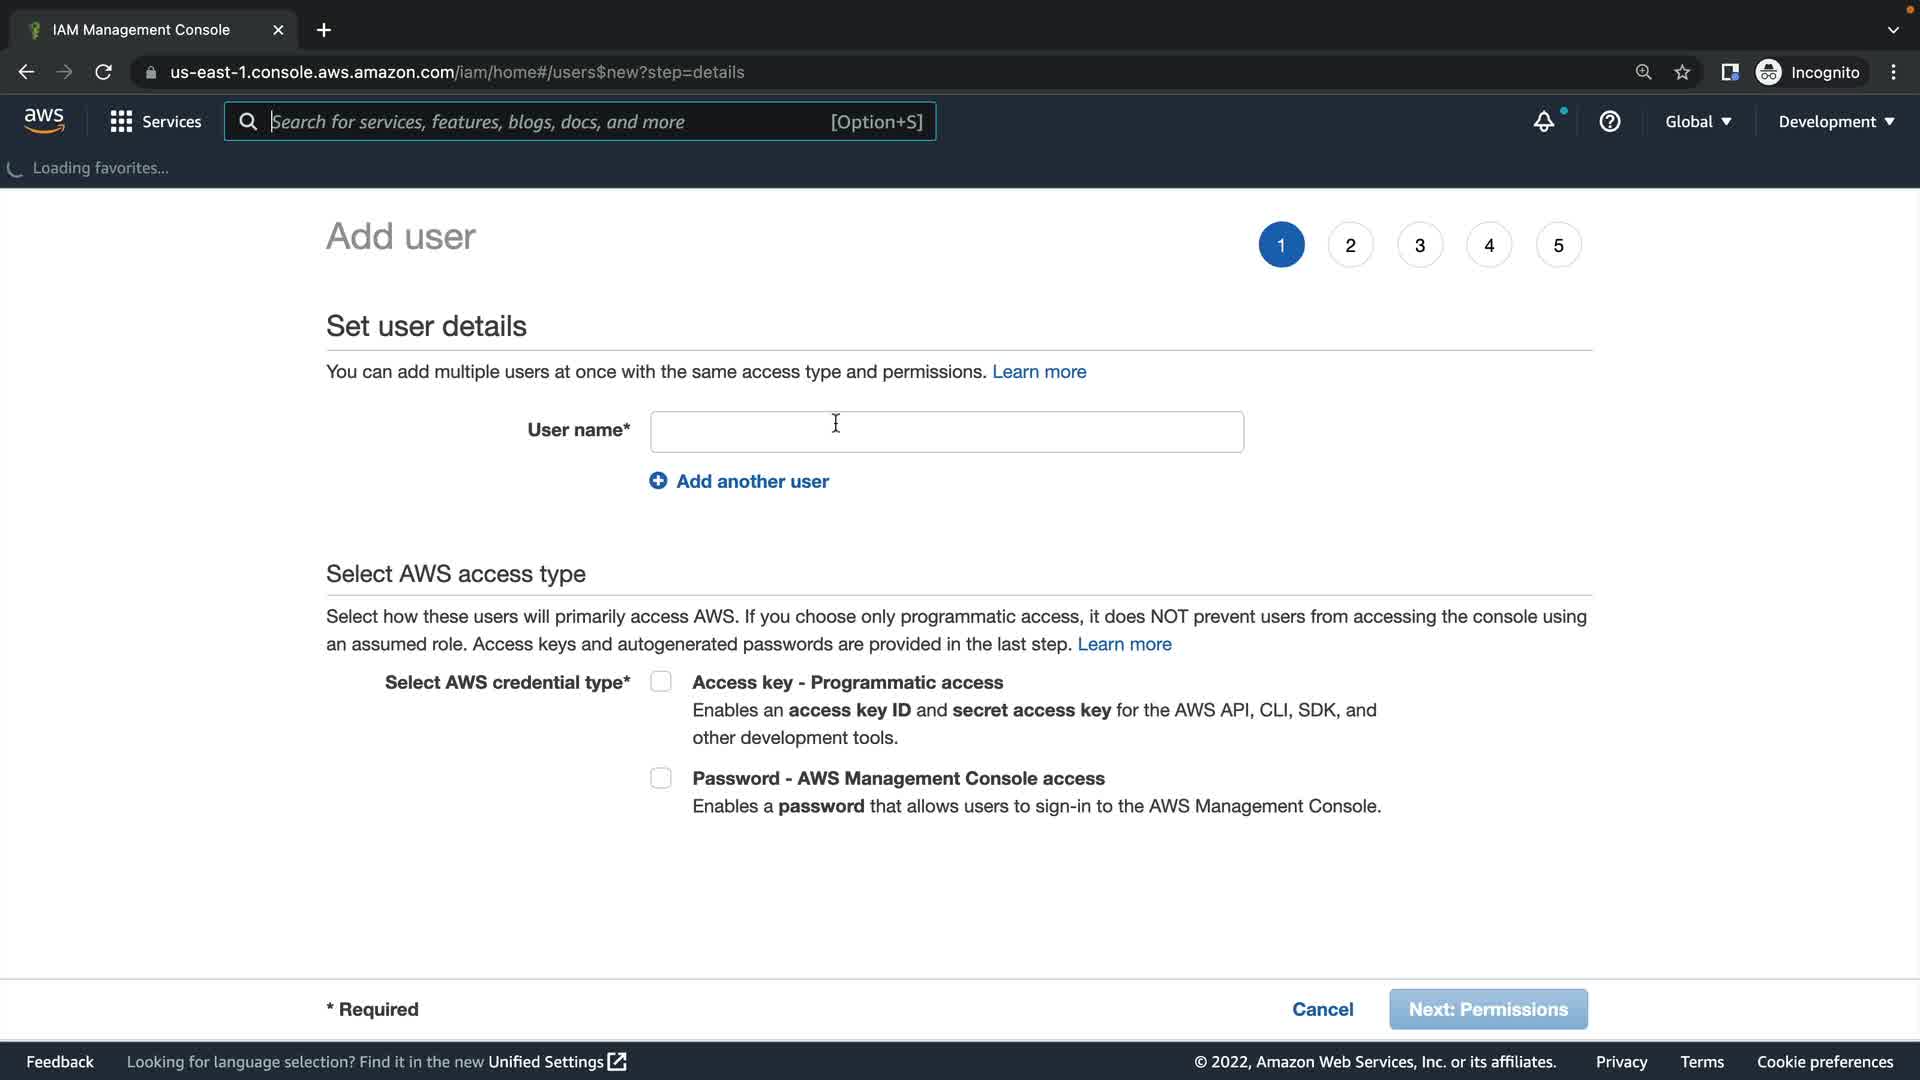
Task: Click Next: Permissions button
Action: (1487, 1009)
